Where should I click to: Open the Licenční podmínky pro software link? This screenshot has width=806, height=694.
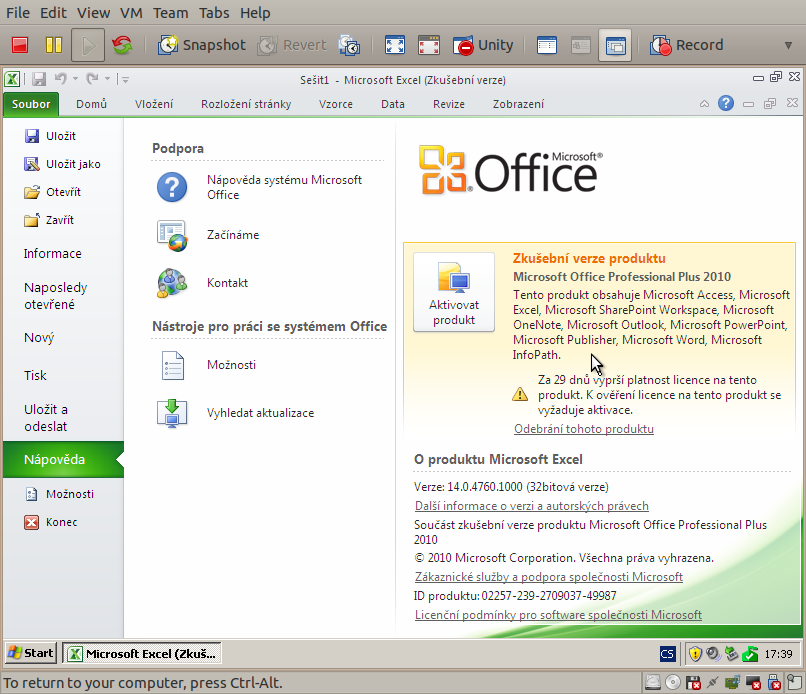pos(558,615)
